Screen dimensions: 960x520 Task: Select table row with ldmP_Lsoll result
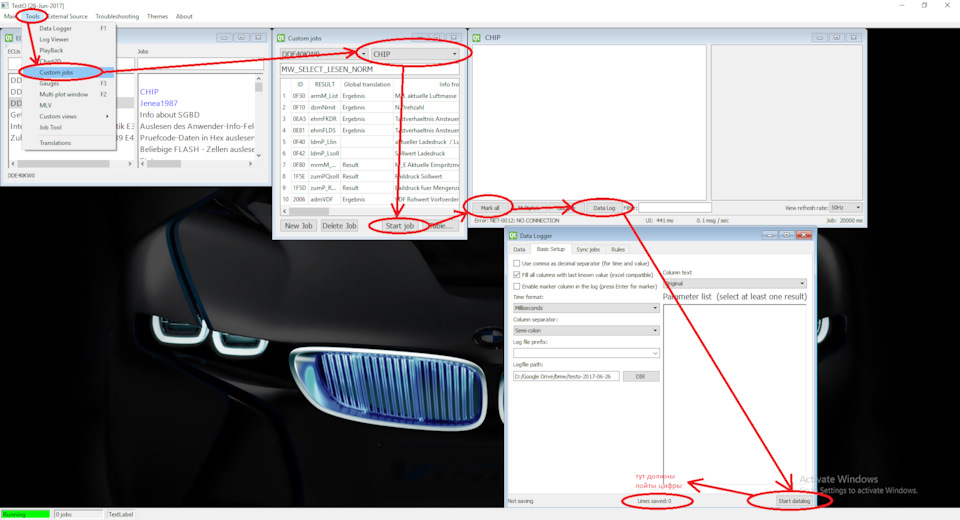(x=370, y=153)
